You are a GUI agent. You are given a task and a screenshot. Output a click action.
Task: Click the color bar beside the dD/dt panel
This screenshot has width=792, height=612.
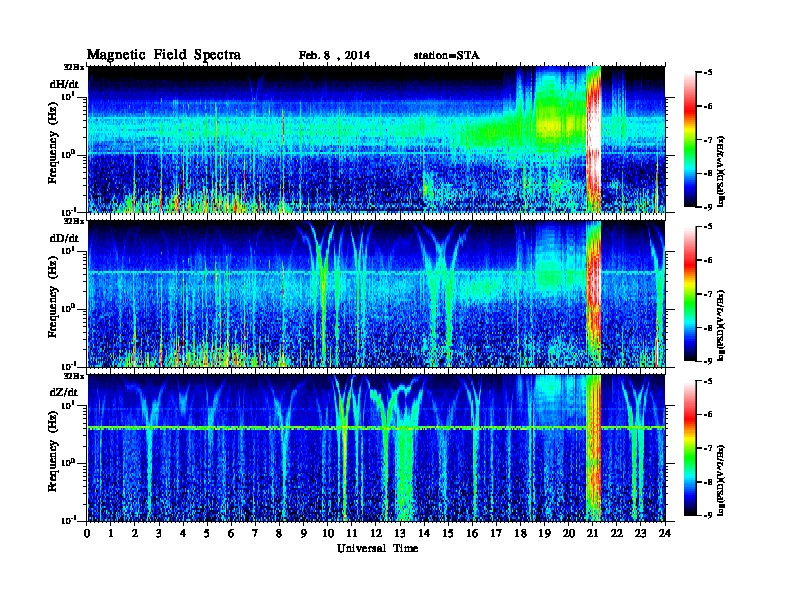pos(690,294)
